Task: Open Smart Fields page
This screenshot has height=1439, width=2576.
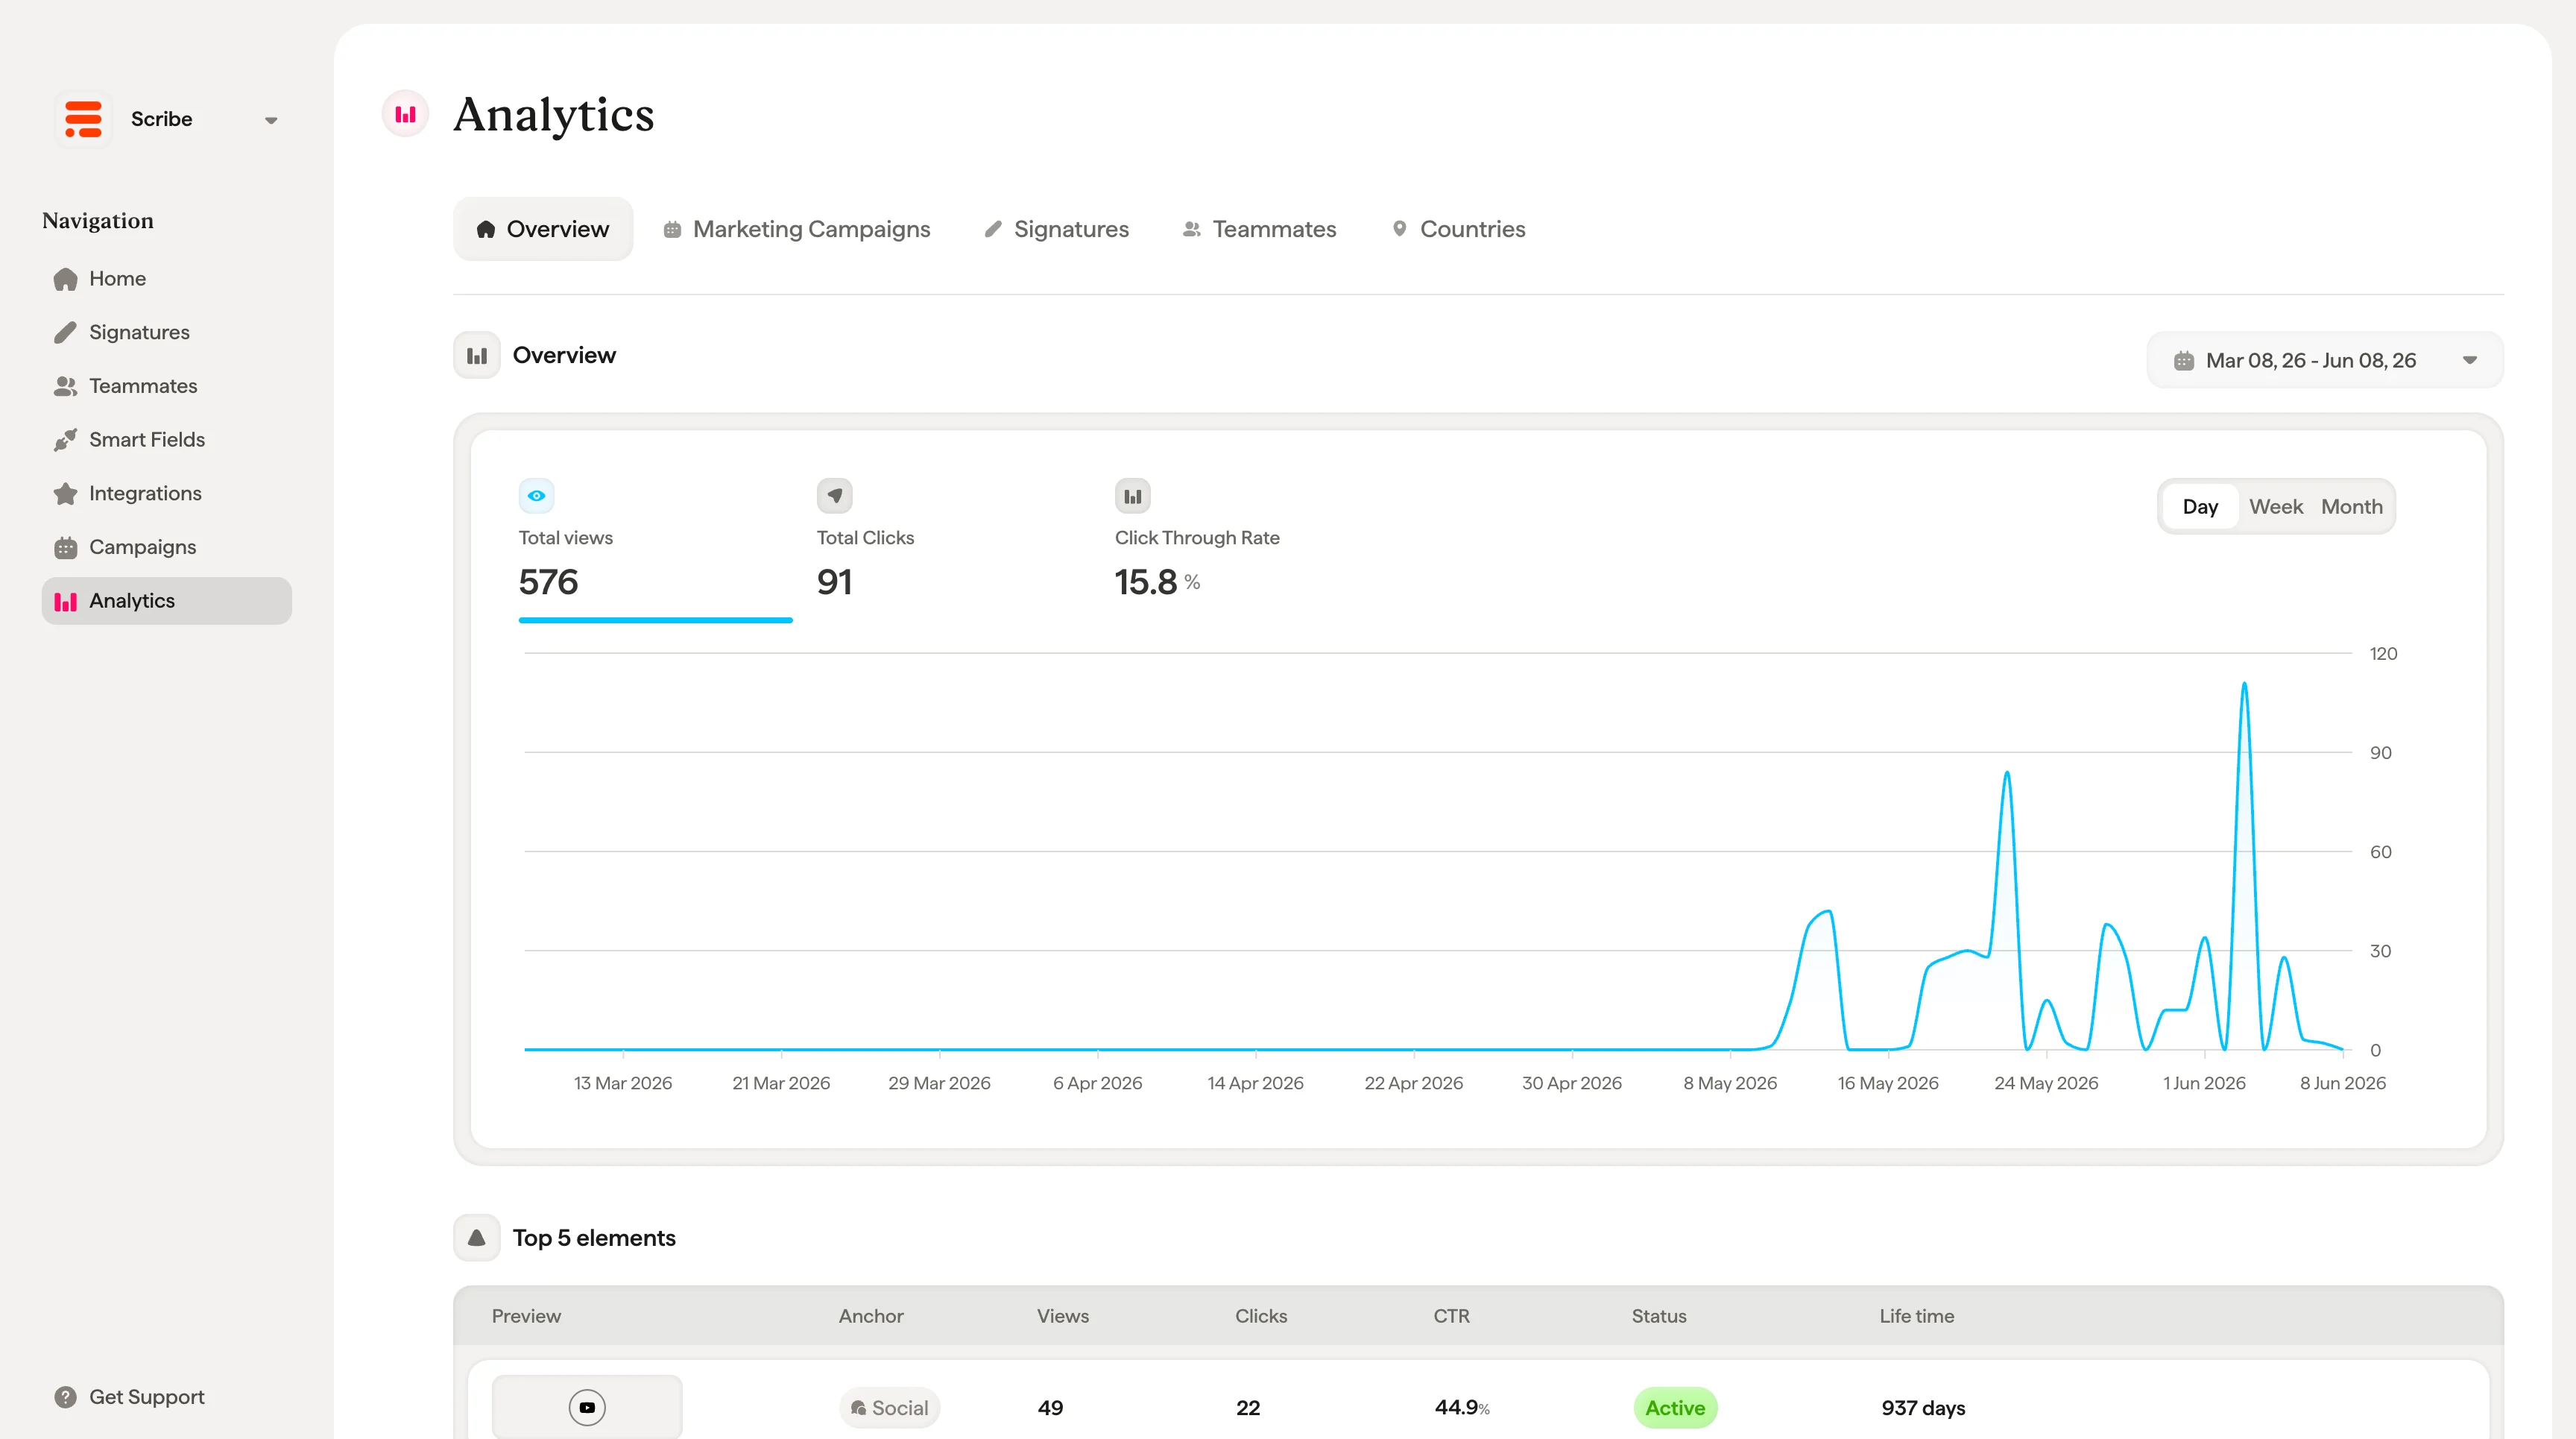Action: click(x=167, y=440)
